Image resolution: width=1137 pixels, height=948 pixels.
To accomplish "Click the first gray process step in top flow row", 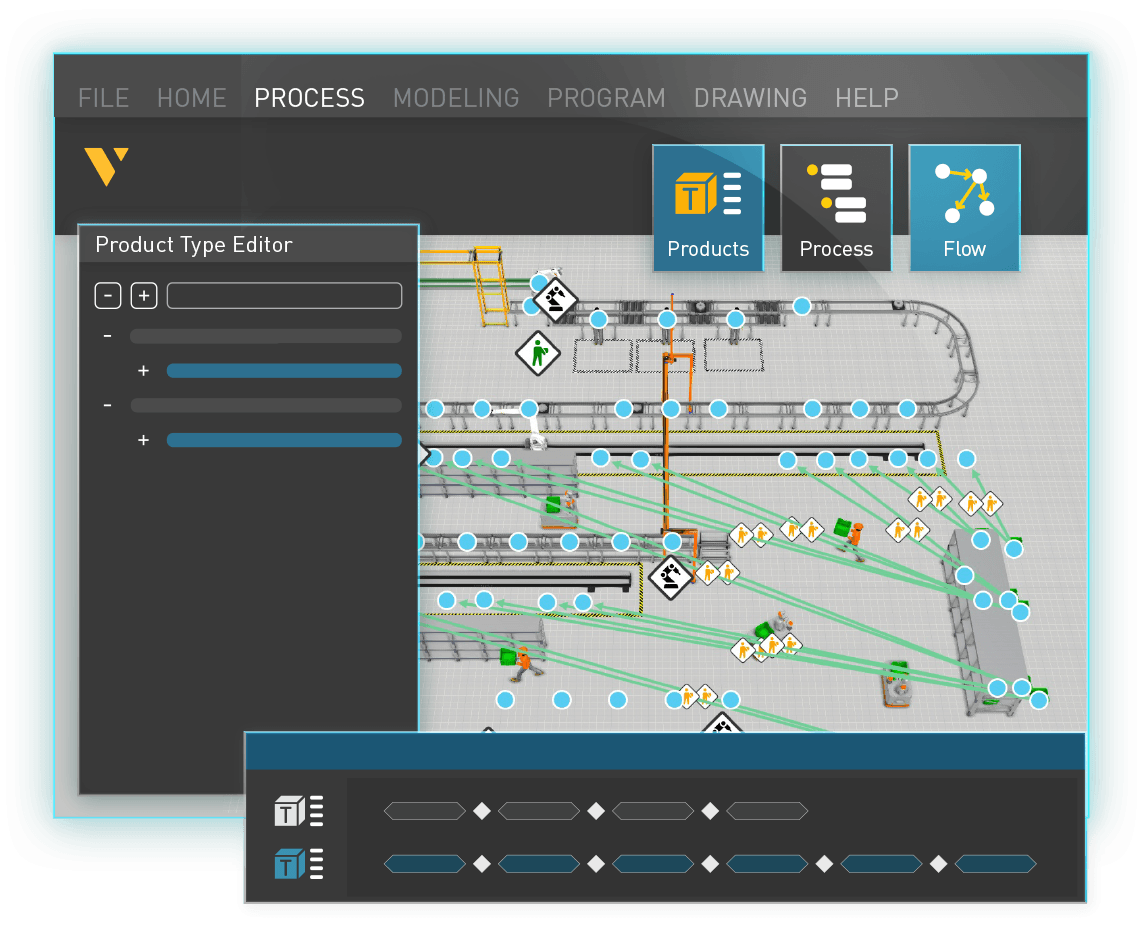I will [x=425, y=811].
